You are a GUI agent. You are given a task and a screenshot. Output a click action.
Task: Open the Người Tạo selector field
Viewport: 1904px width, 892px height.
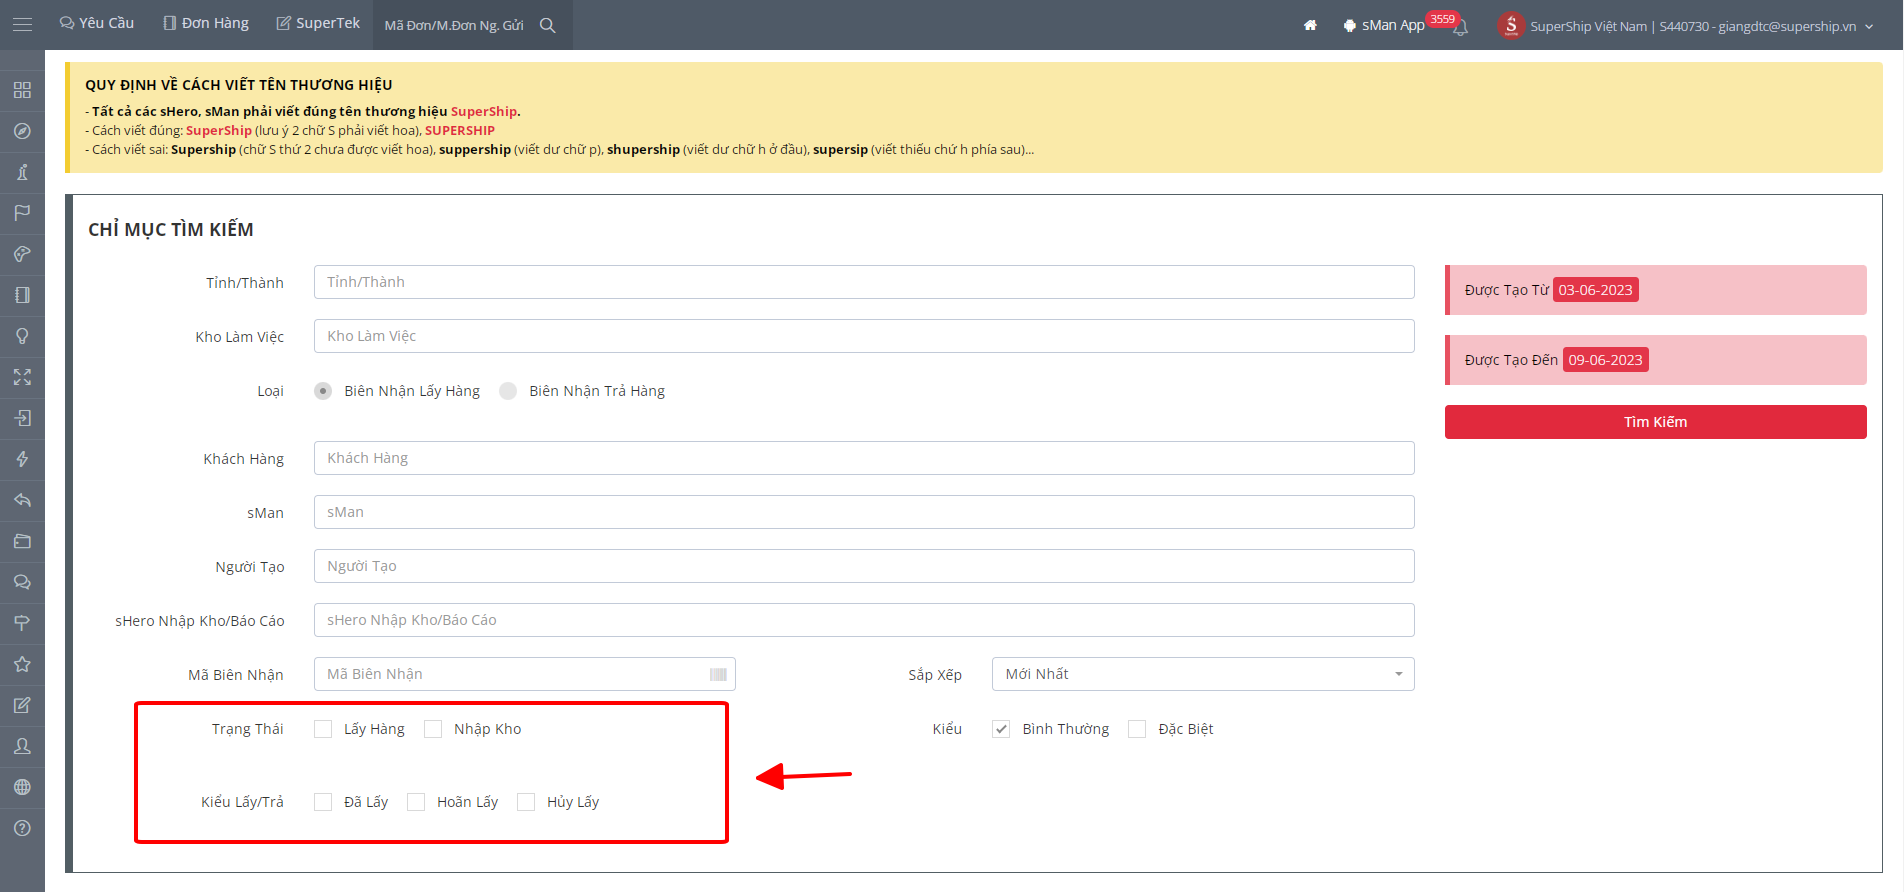[x=864, y=566]
